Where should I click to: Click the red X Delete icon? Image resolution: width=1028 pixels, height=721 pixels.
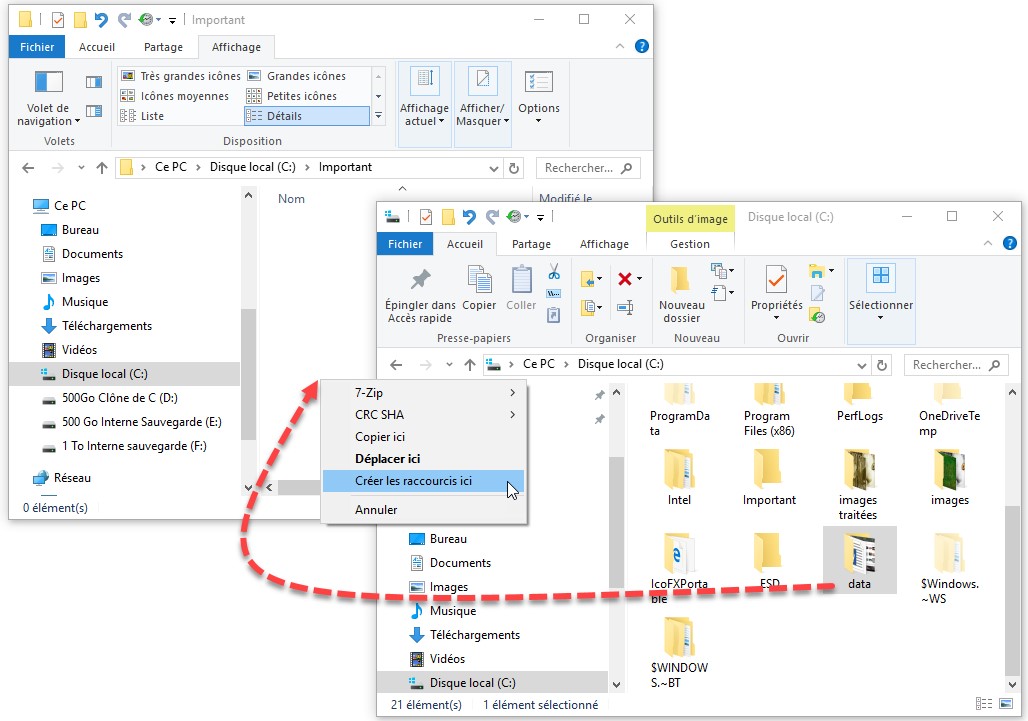[625, 279]
